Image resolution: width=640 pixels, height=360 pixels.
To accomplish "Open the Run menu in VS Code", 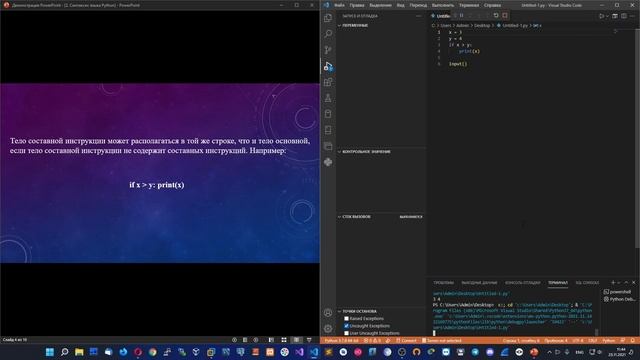I will 442,5.
